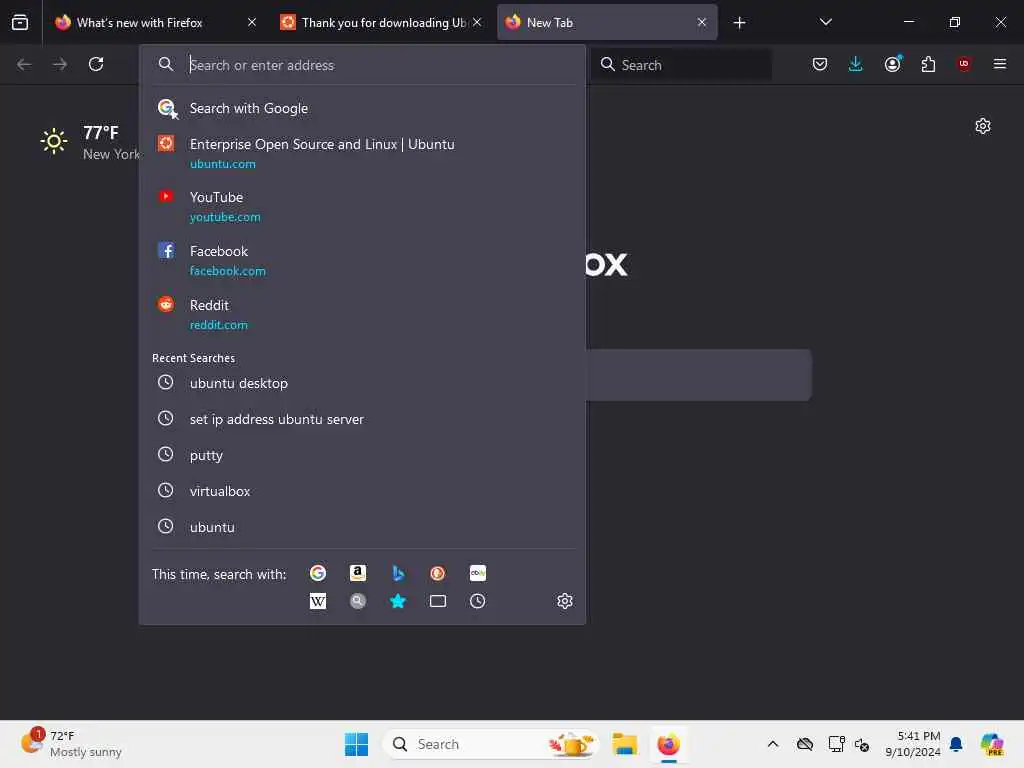Choose Search with Google suggestion
This screenshot has height=768, width=1024.
[362, 108]
